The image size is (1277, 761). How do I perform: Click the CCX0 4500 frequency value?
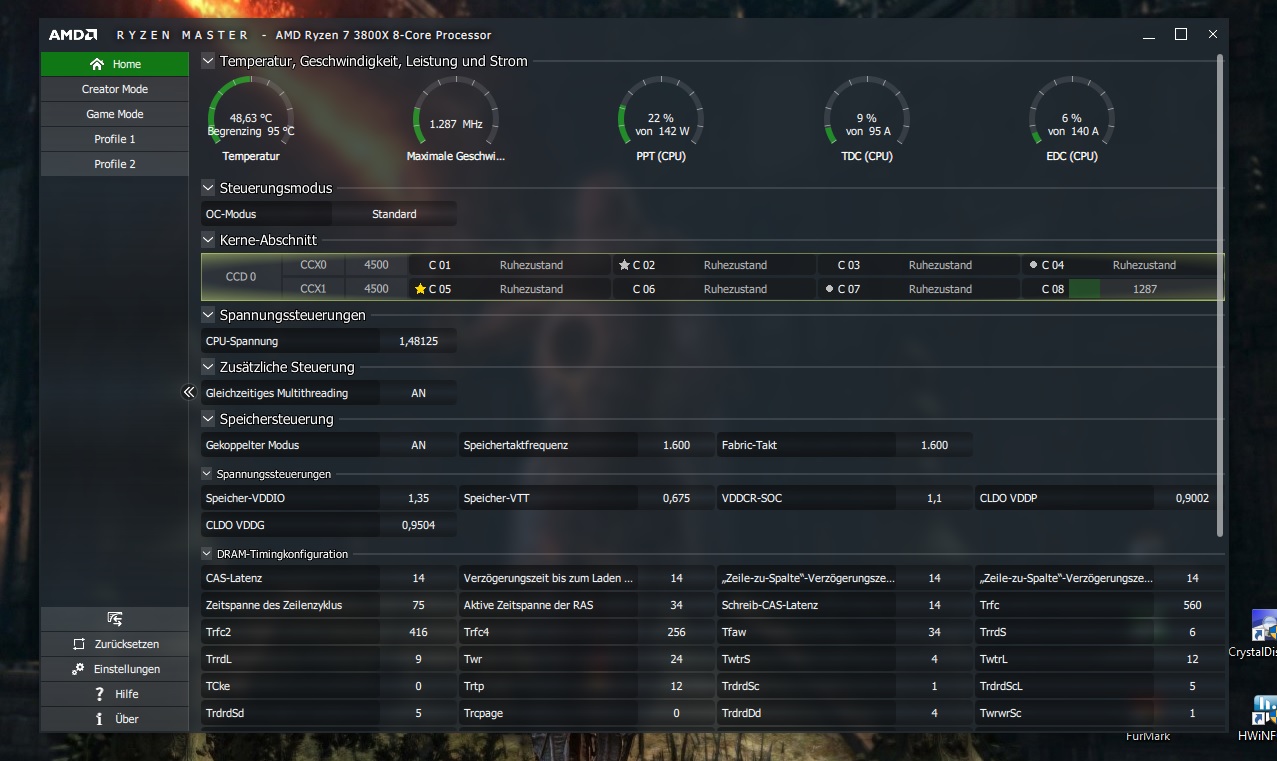(376, 265)
